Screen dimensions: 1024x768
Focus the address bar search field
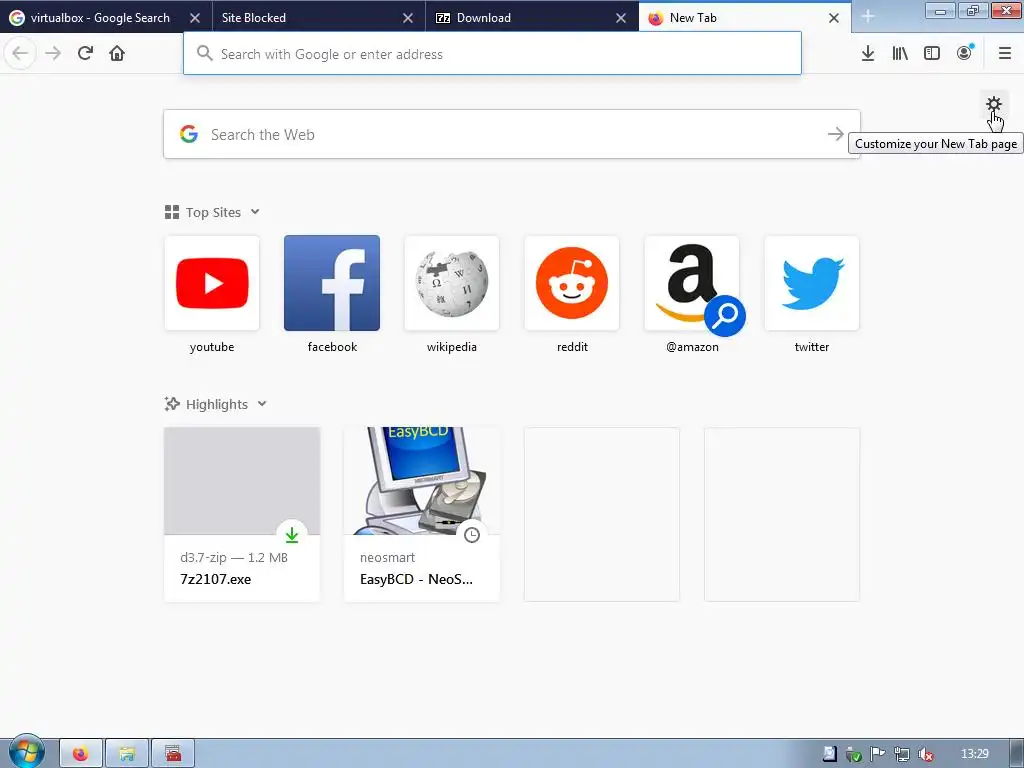(492, 54)
